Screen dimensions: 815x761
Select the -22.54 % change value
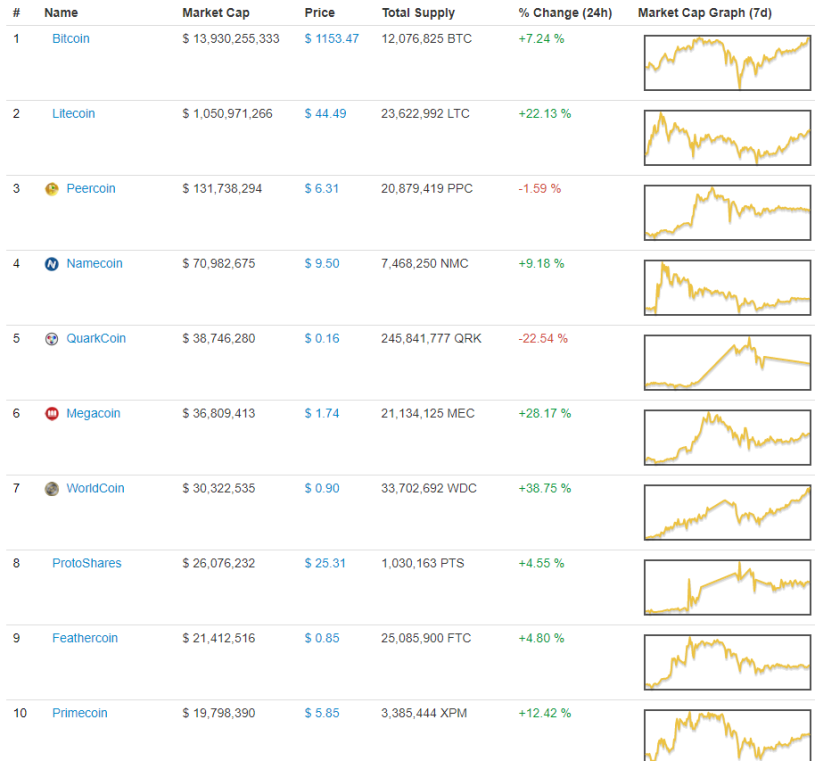pyautogui.click(x=543, y=338)
